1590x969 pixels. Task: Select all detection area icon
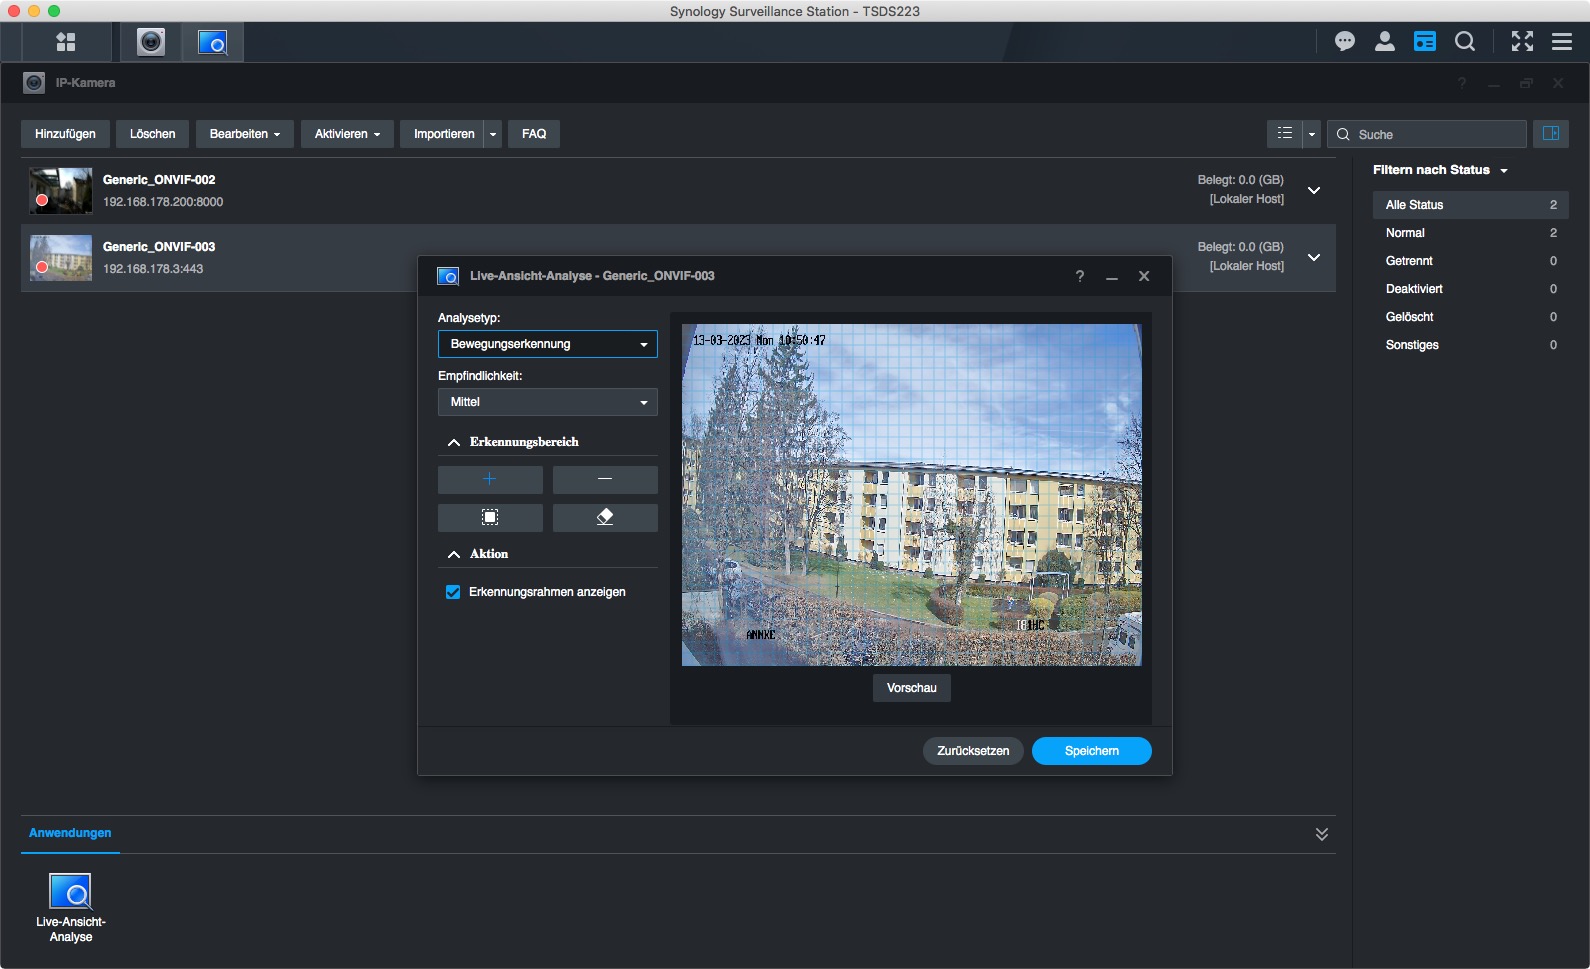[x=490, y=518]
